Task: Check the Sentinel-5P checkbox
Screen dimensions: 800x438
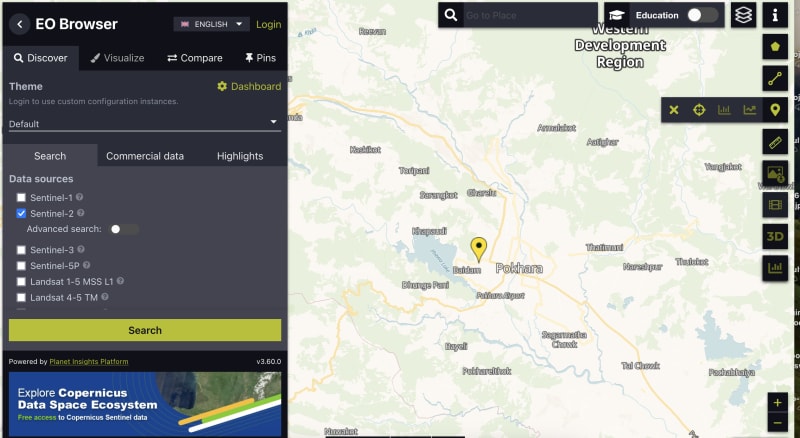Action: pos(21,265)
